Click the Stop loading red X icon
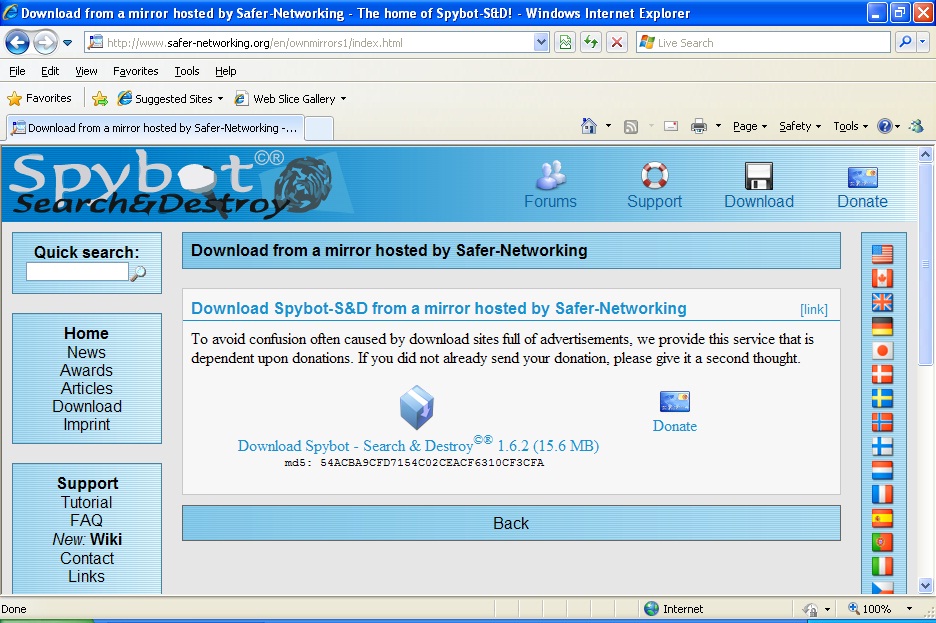The width and height of the screenshot is (936, 623). pos(617,42)
